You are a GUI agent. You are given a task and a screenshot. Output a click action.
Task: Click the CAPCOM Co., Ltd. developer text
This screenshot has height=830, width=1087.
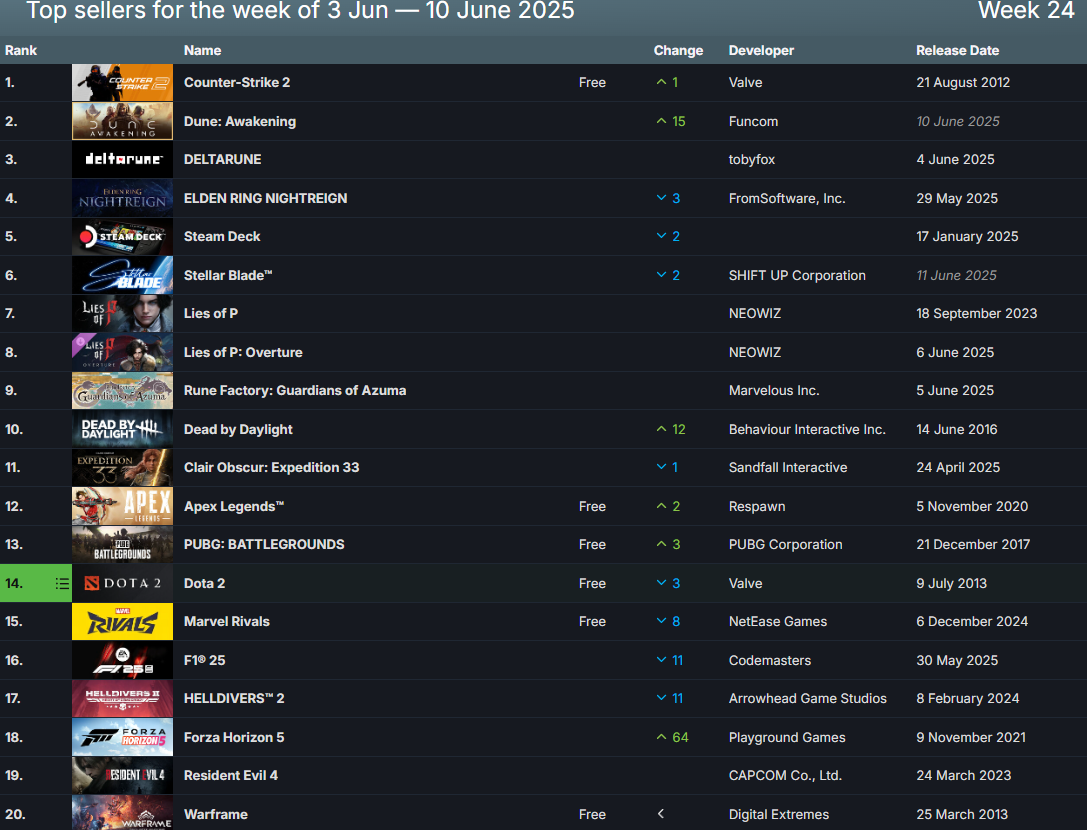785,775
